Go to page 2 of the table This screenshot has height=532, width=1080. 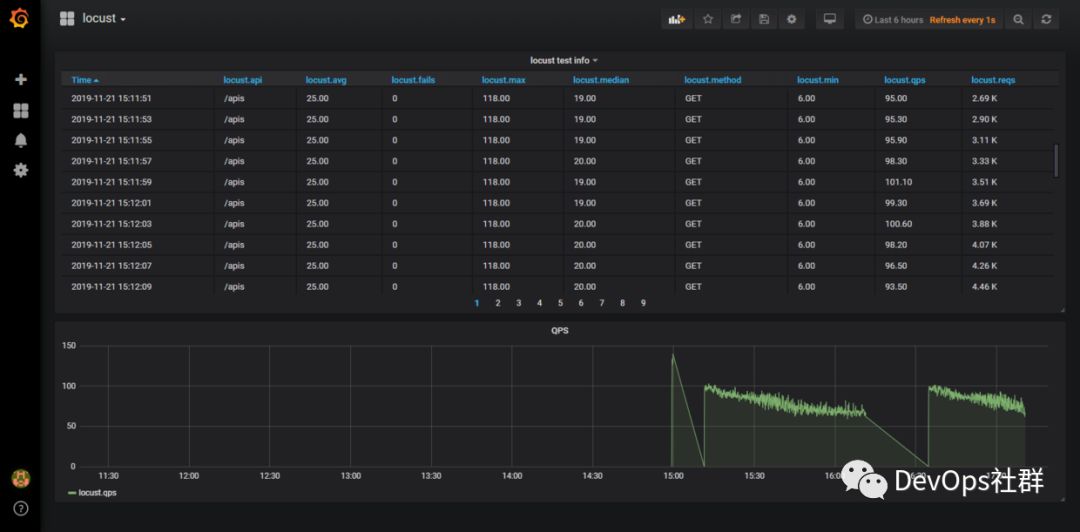(x=497, y=303)
